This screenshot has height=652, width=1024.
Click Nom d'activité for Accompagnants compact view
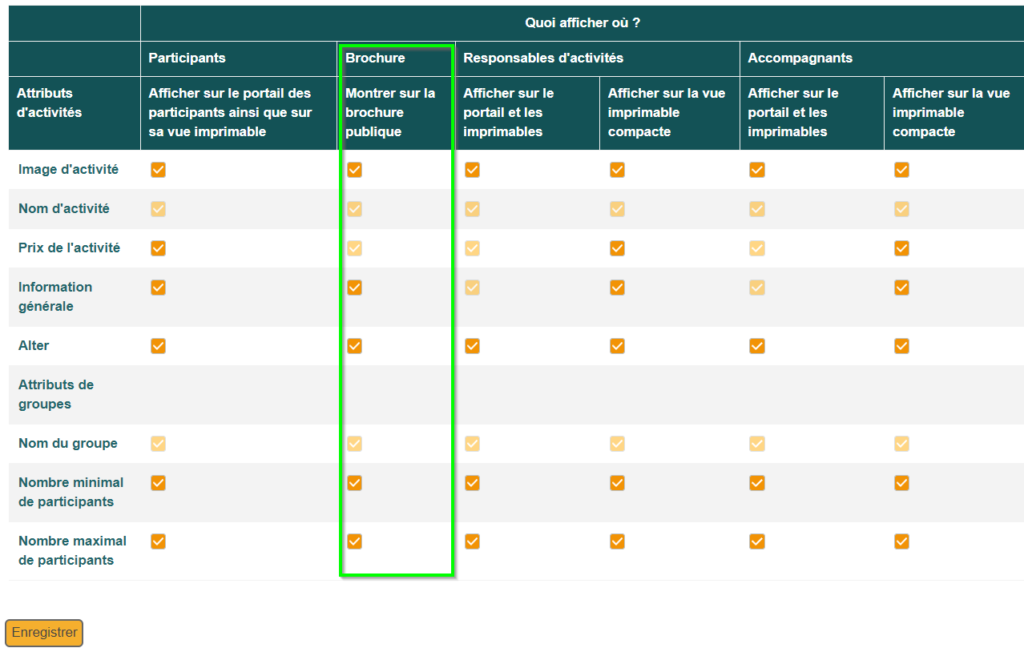tap(902, 209)
